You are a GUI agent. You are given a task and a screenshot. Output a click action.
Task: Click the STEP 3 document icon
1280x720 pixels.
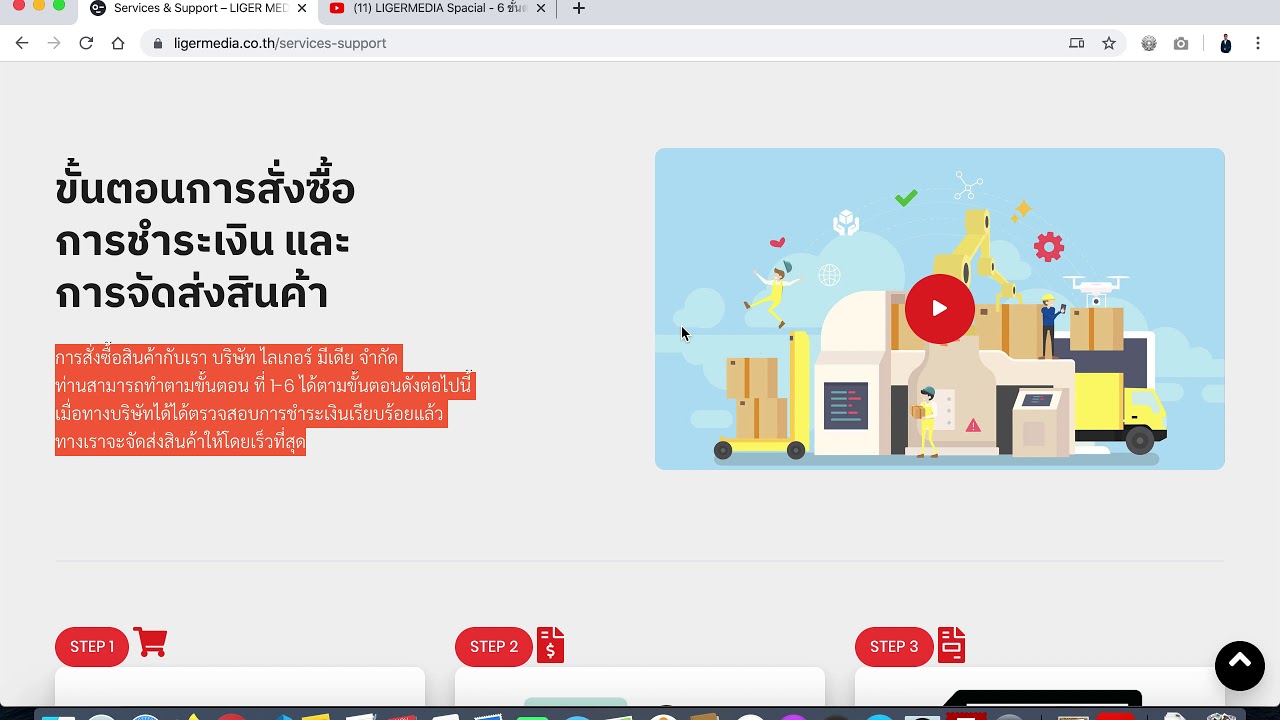951,645
